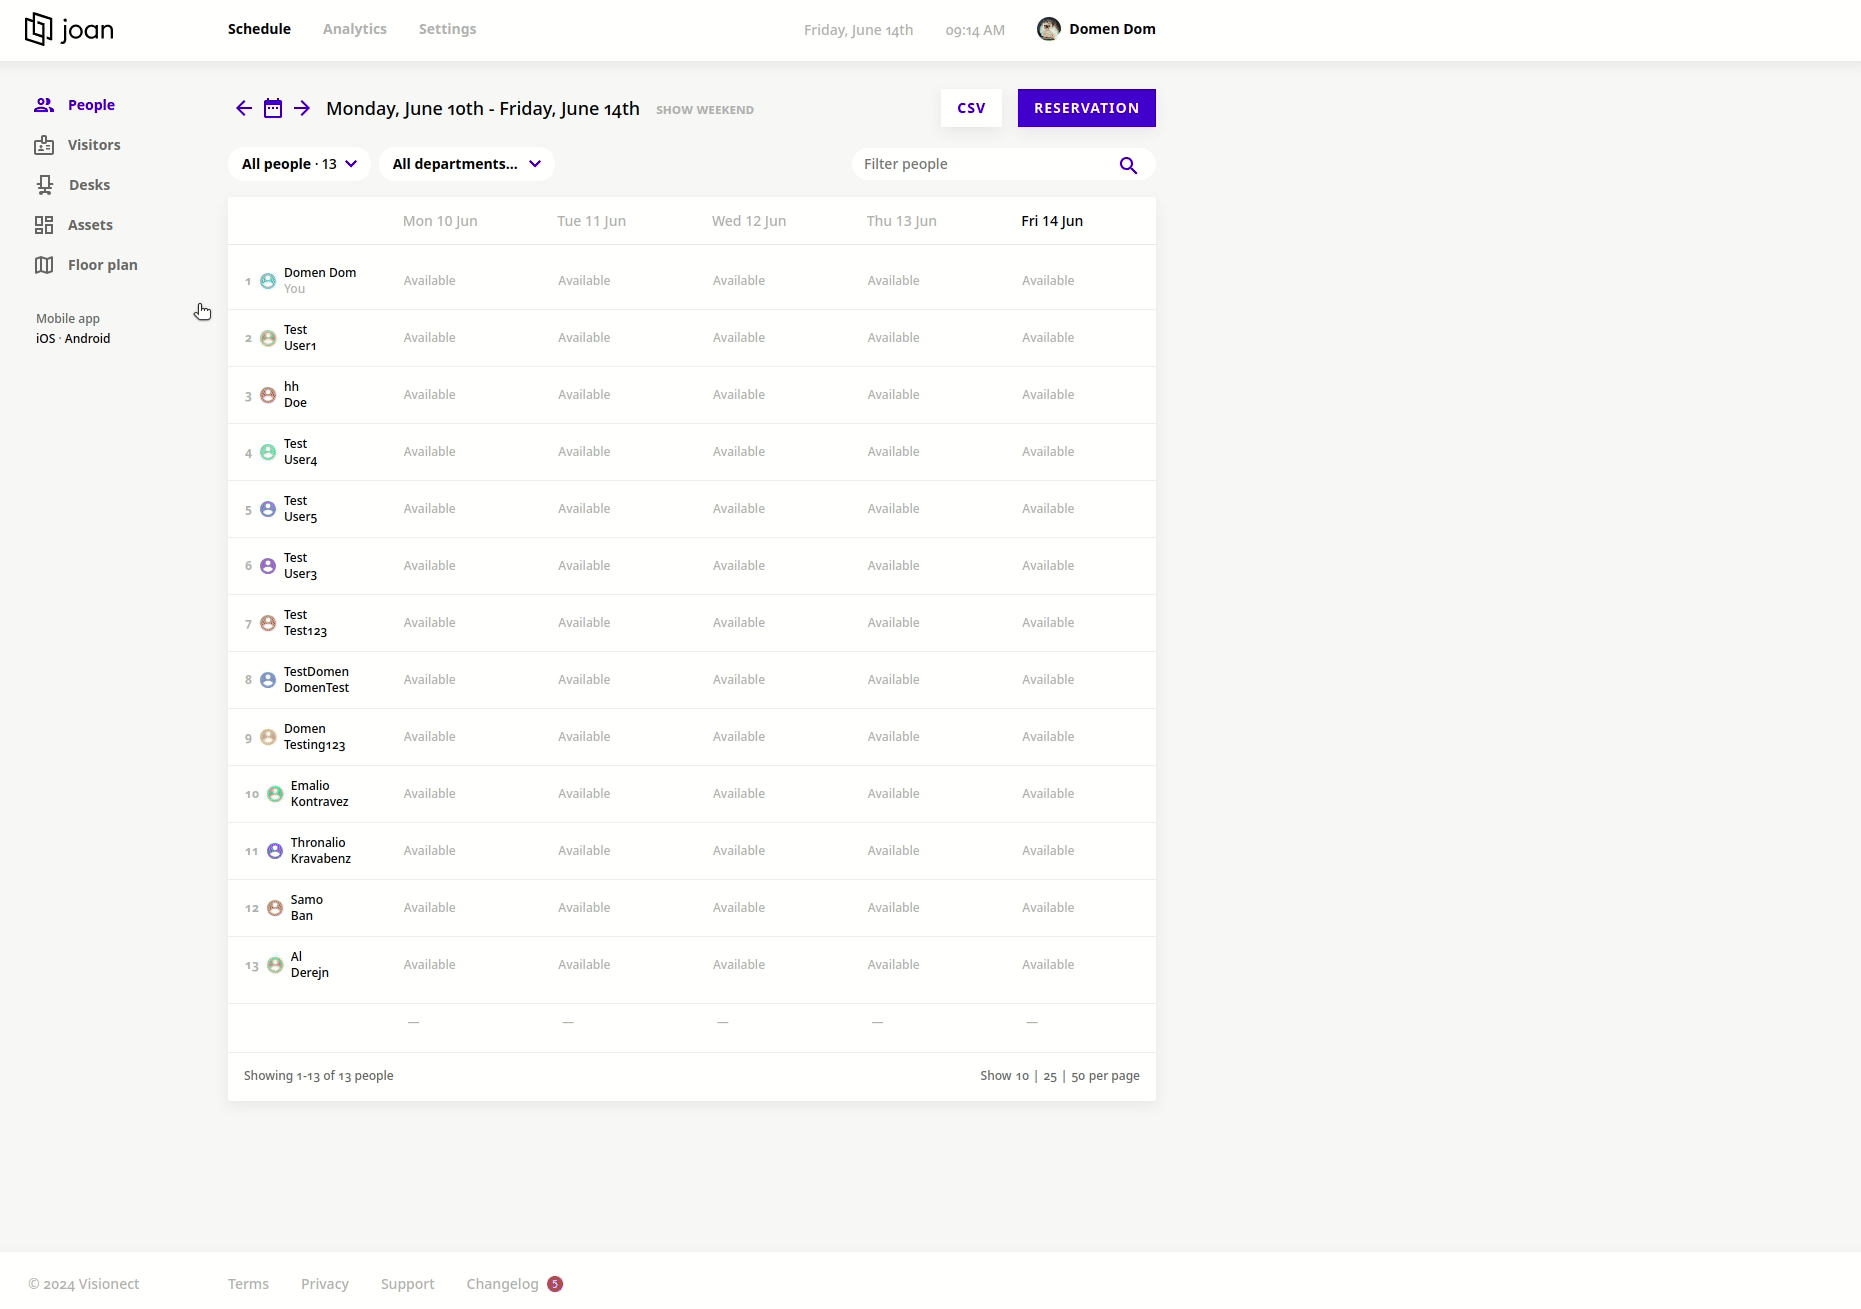Expand the All departments dropdown
1861x1309 pixels.
tap(466, 164)
